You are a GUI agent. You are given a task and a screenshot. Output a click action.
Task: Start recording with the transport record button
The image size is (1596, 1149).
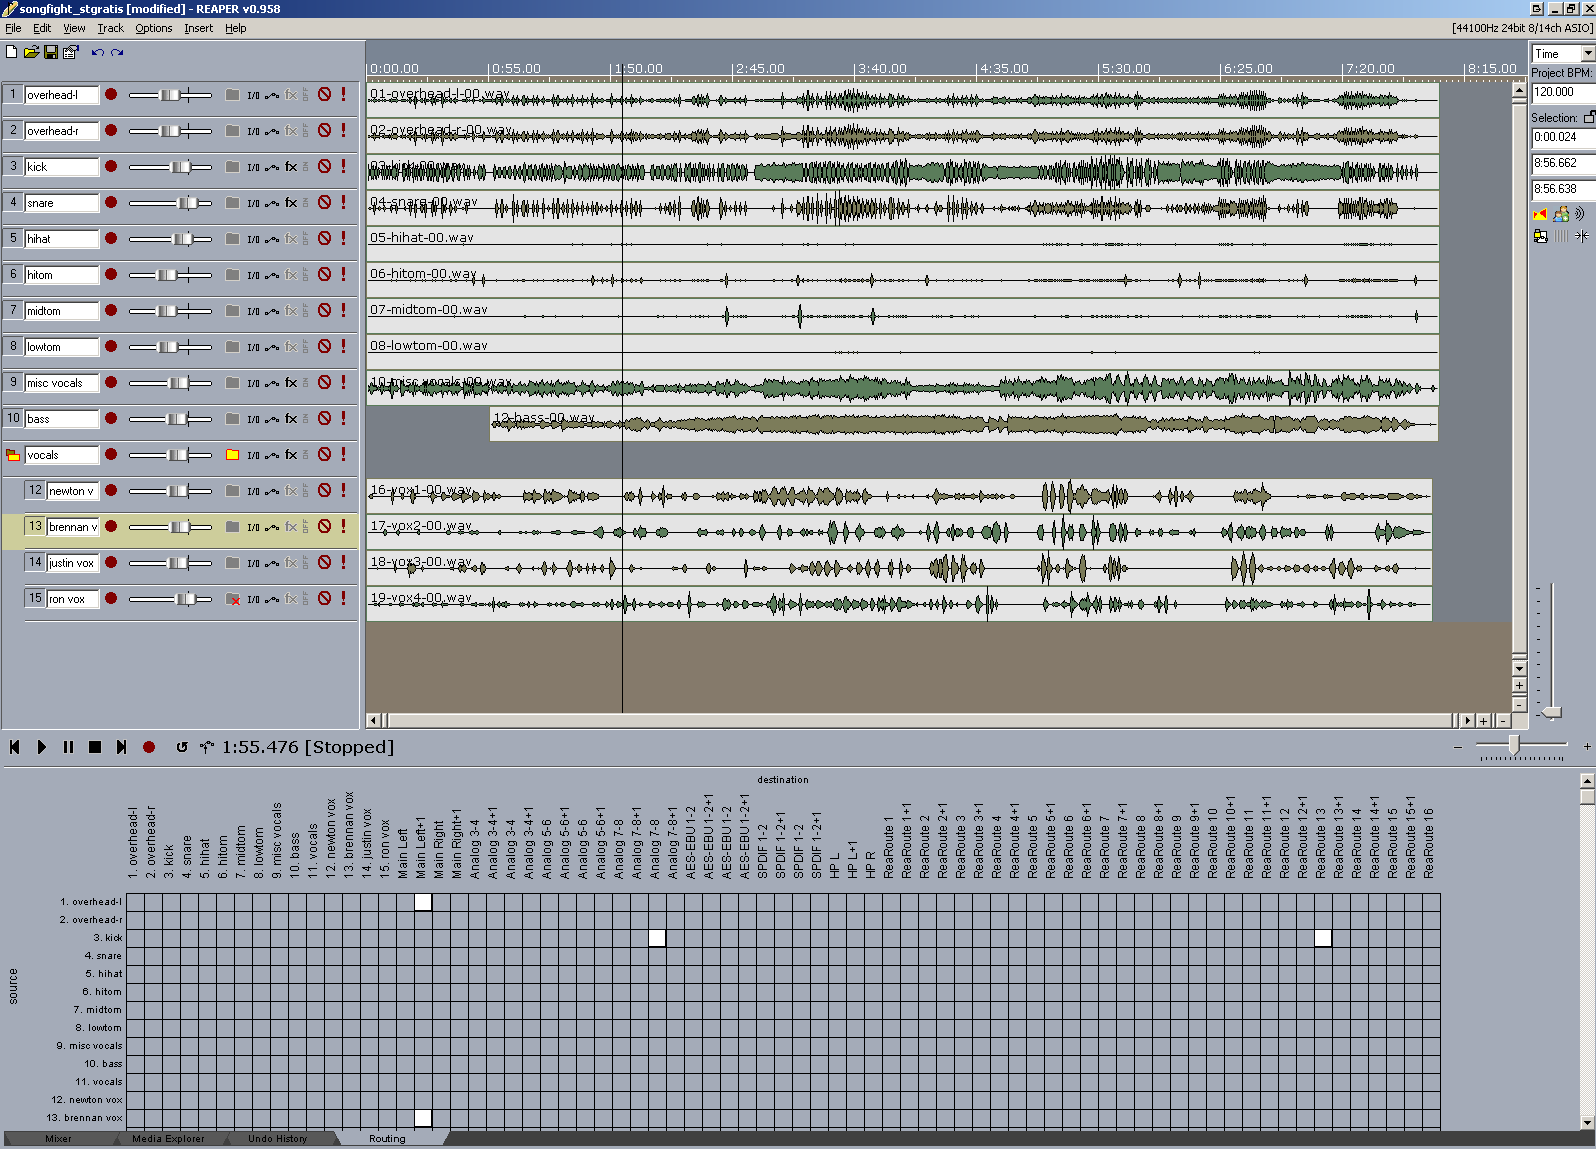149,747
